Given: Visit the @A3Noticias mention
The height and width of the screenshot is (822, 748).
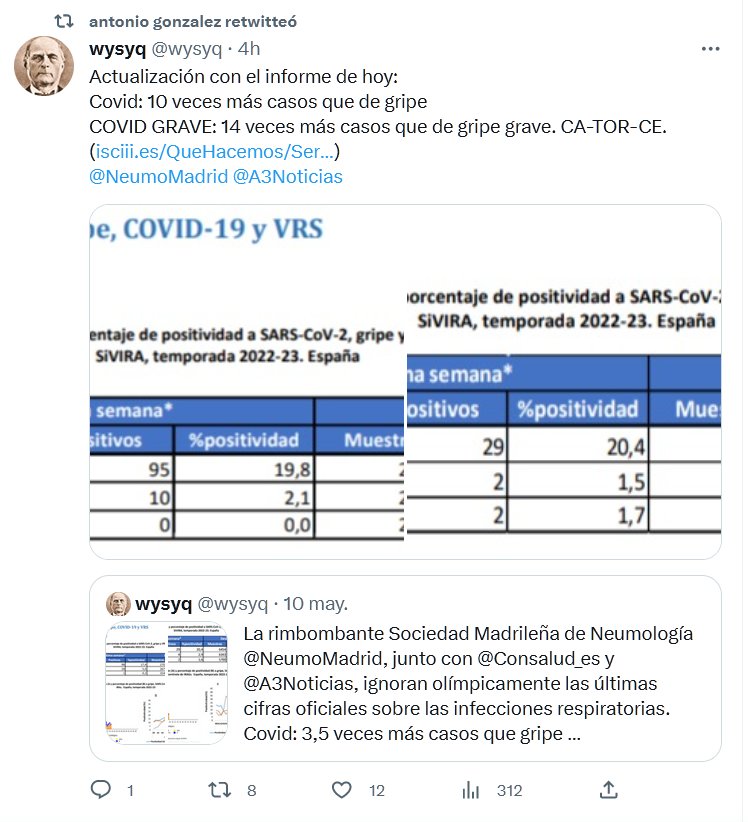Looking at the screenshot, I should tap(287, 176).
